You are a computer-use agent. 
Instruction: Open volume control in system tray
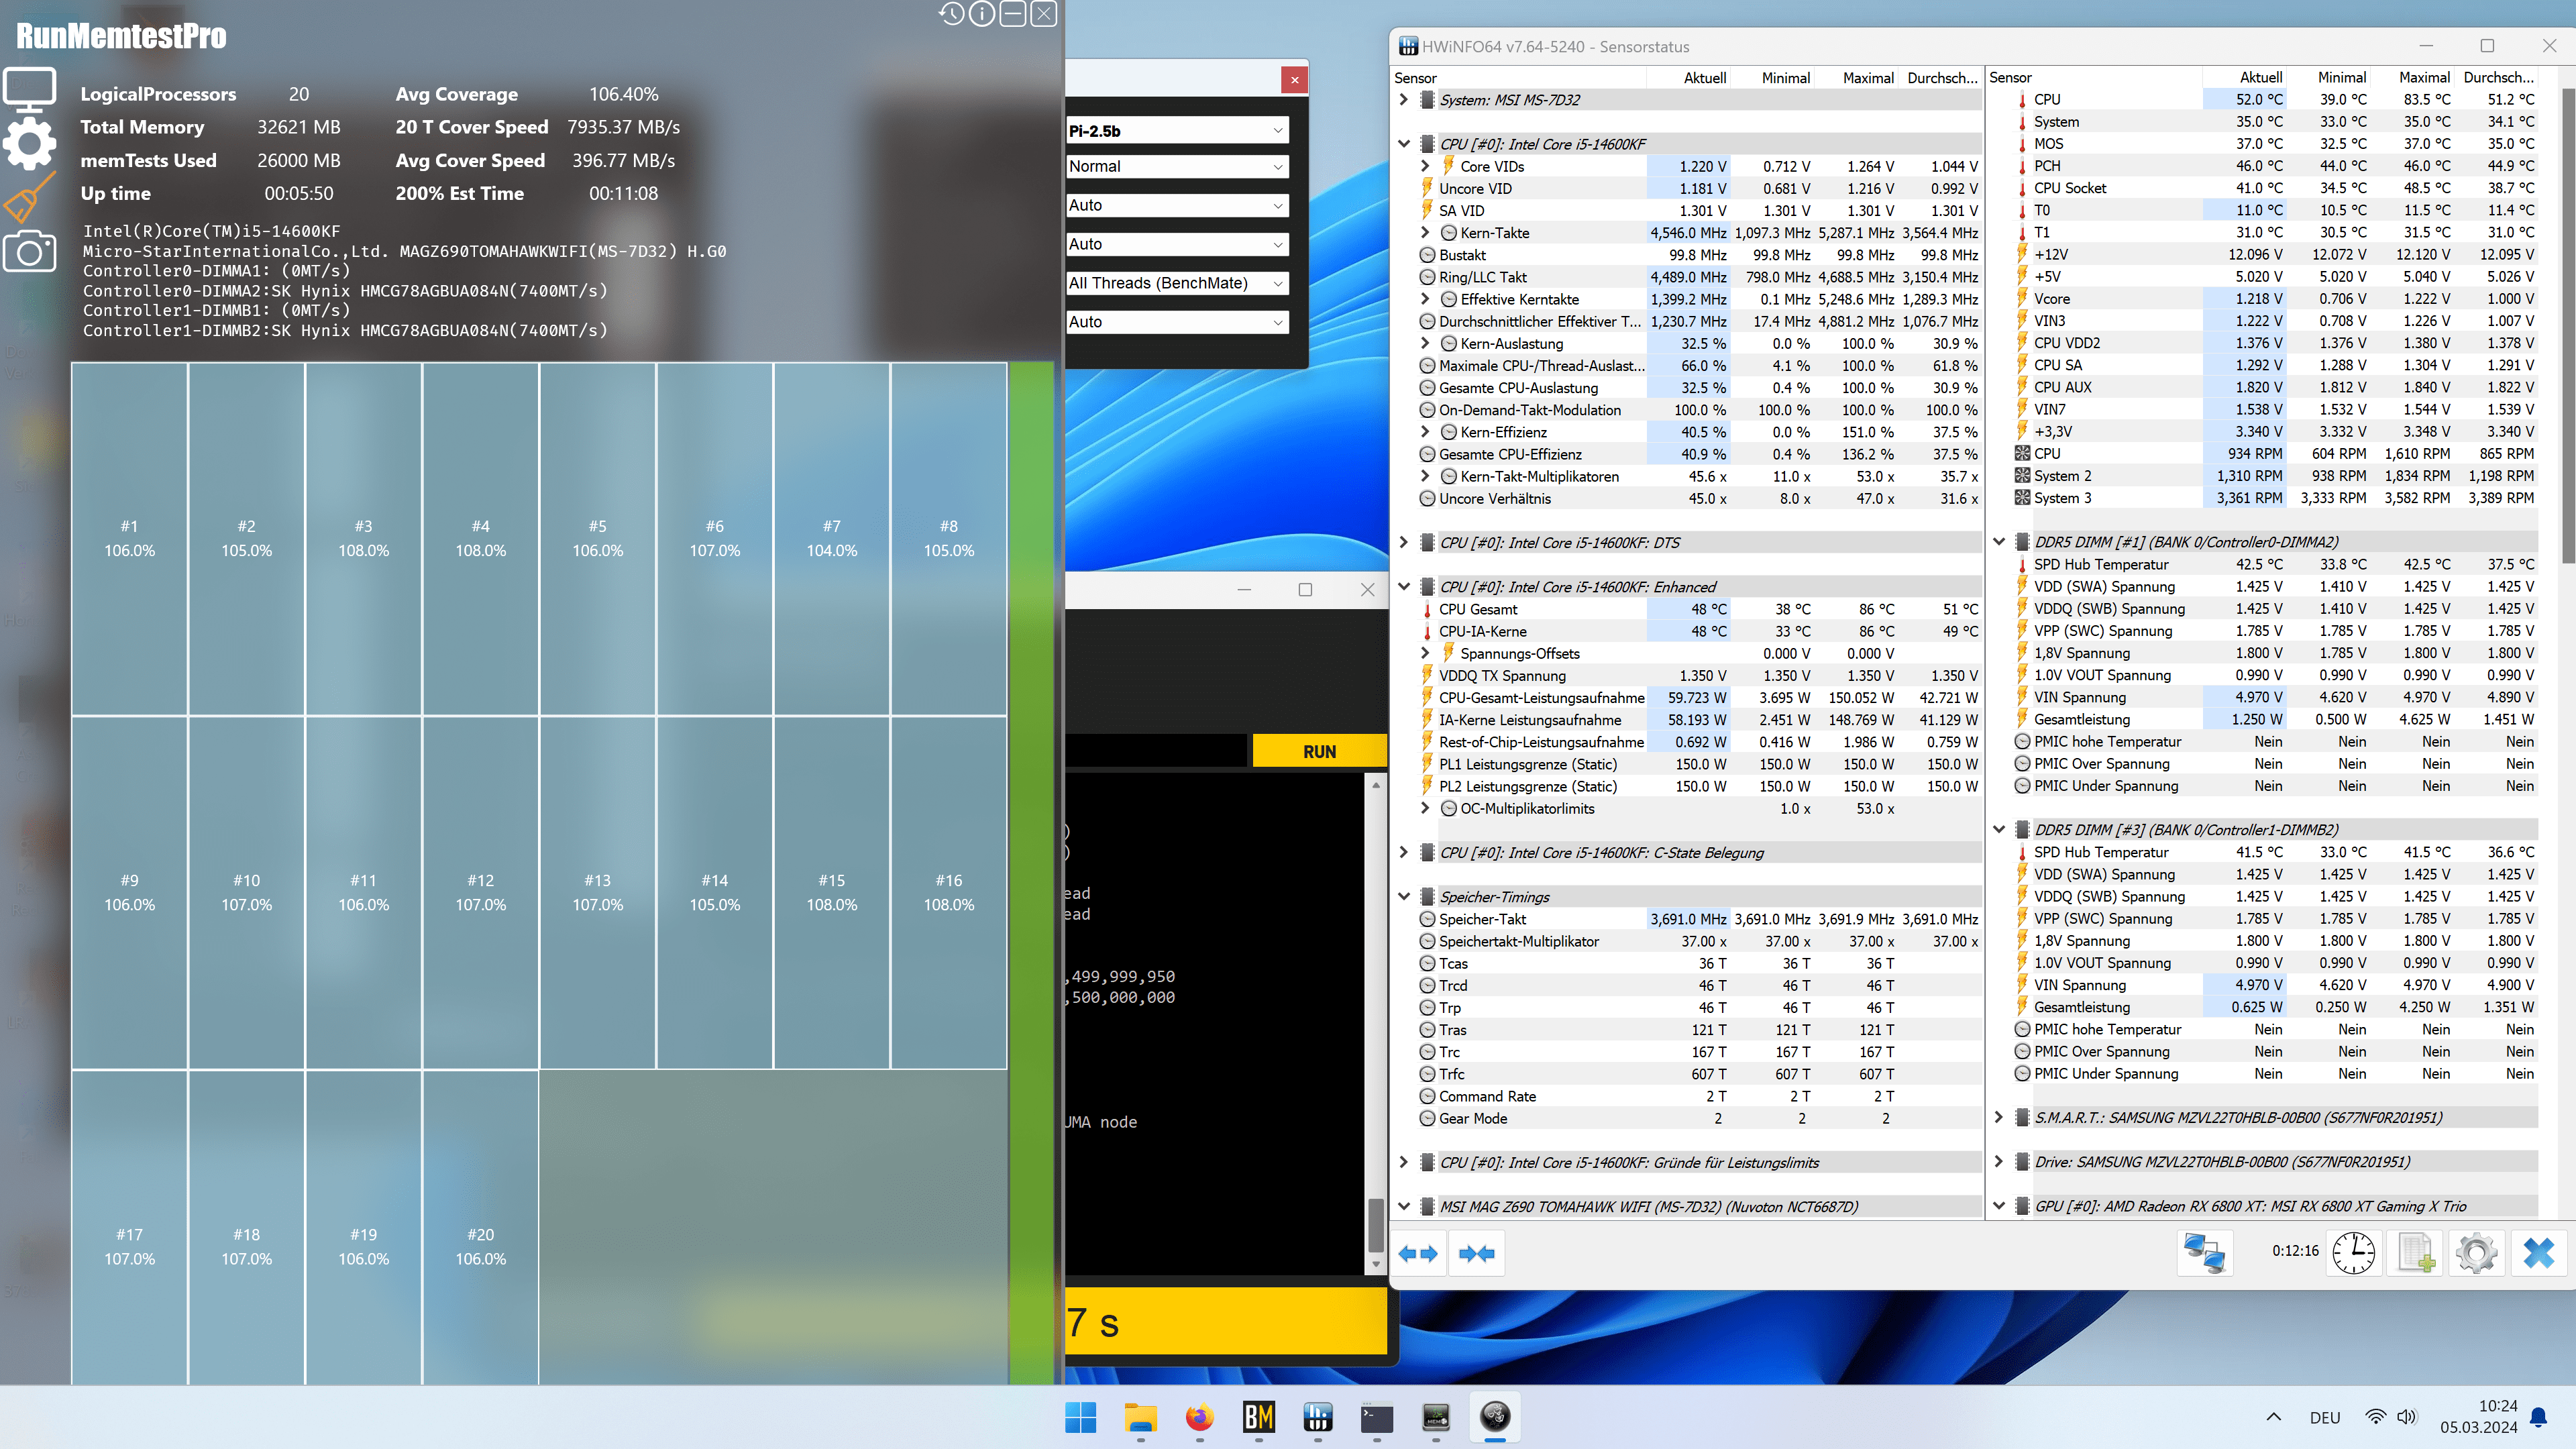[2407, 1417]
